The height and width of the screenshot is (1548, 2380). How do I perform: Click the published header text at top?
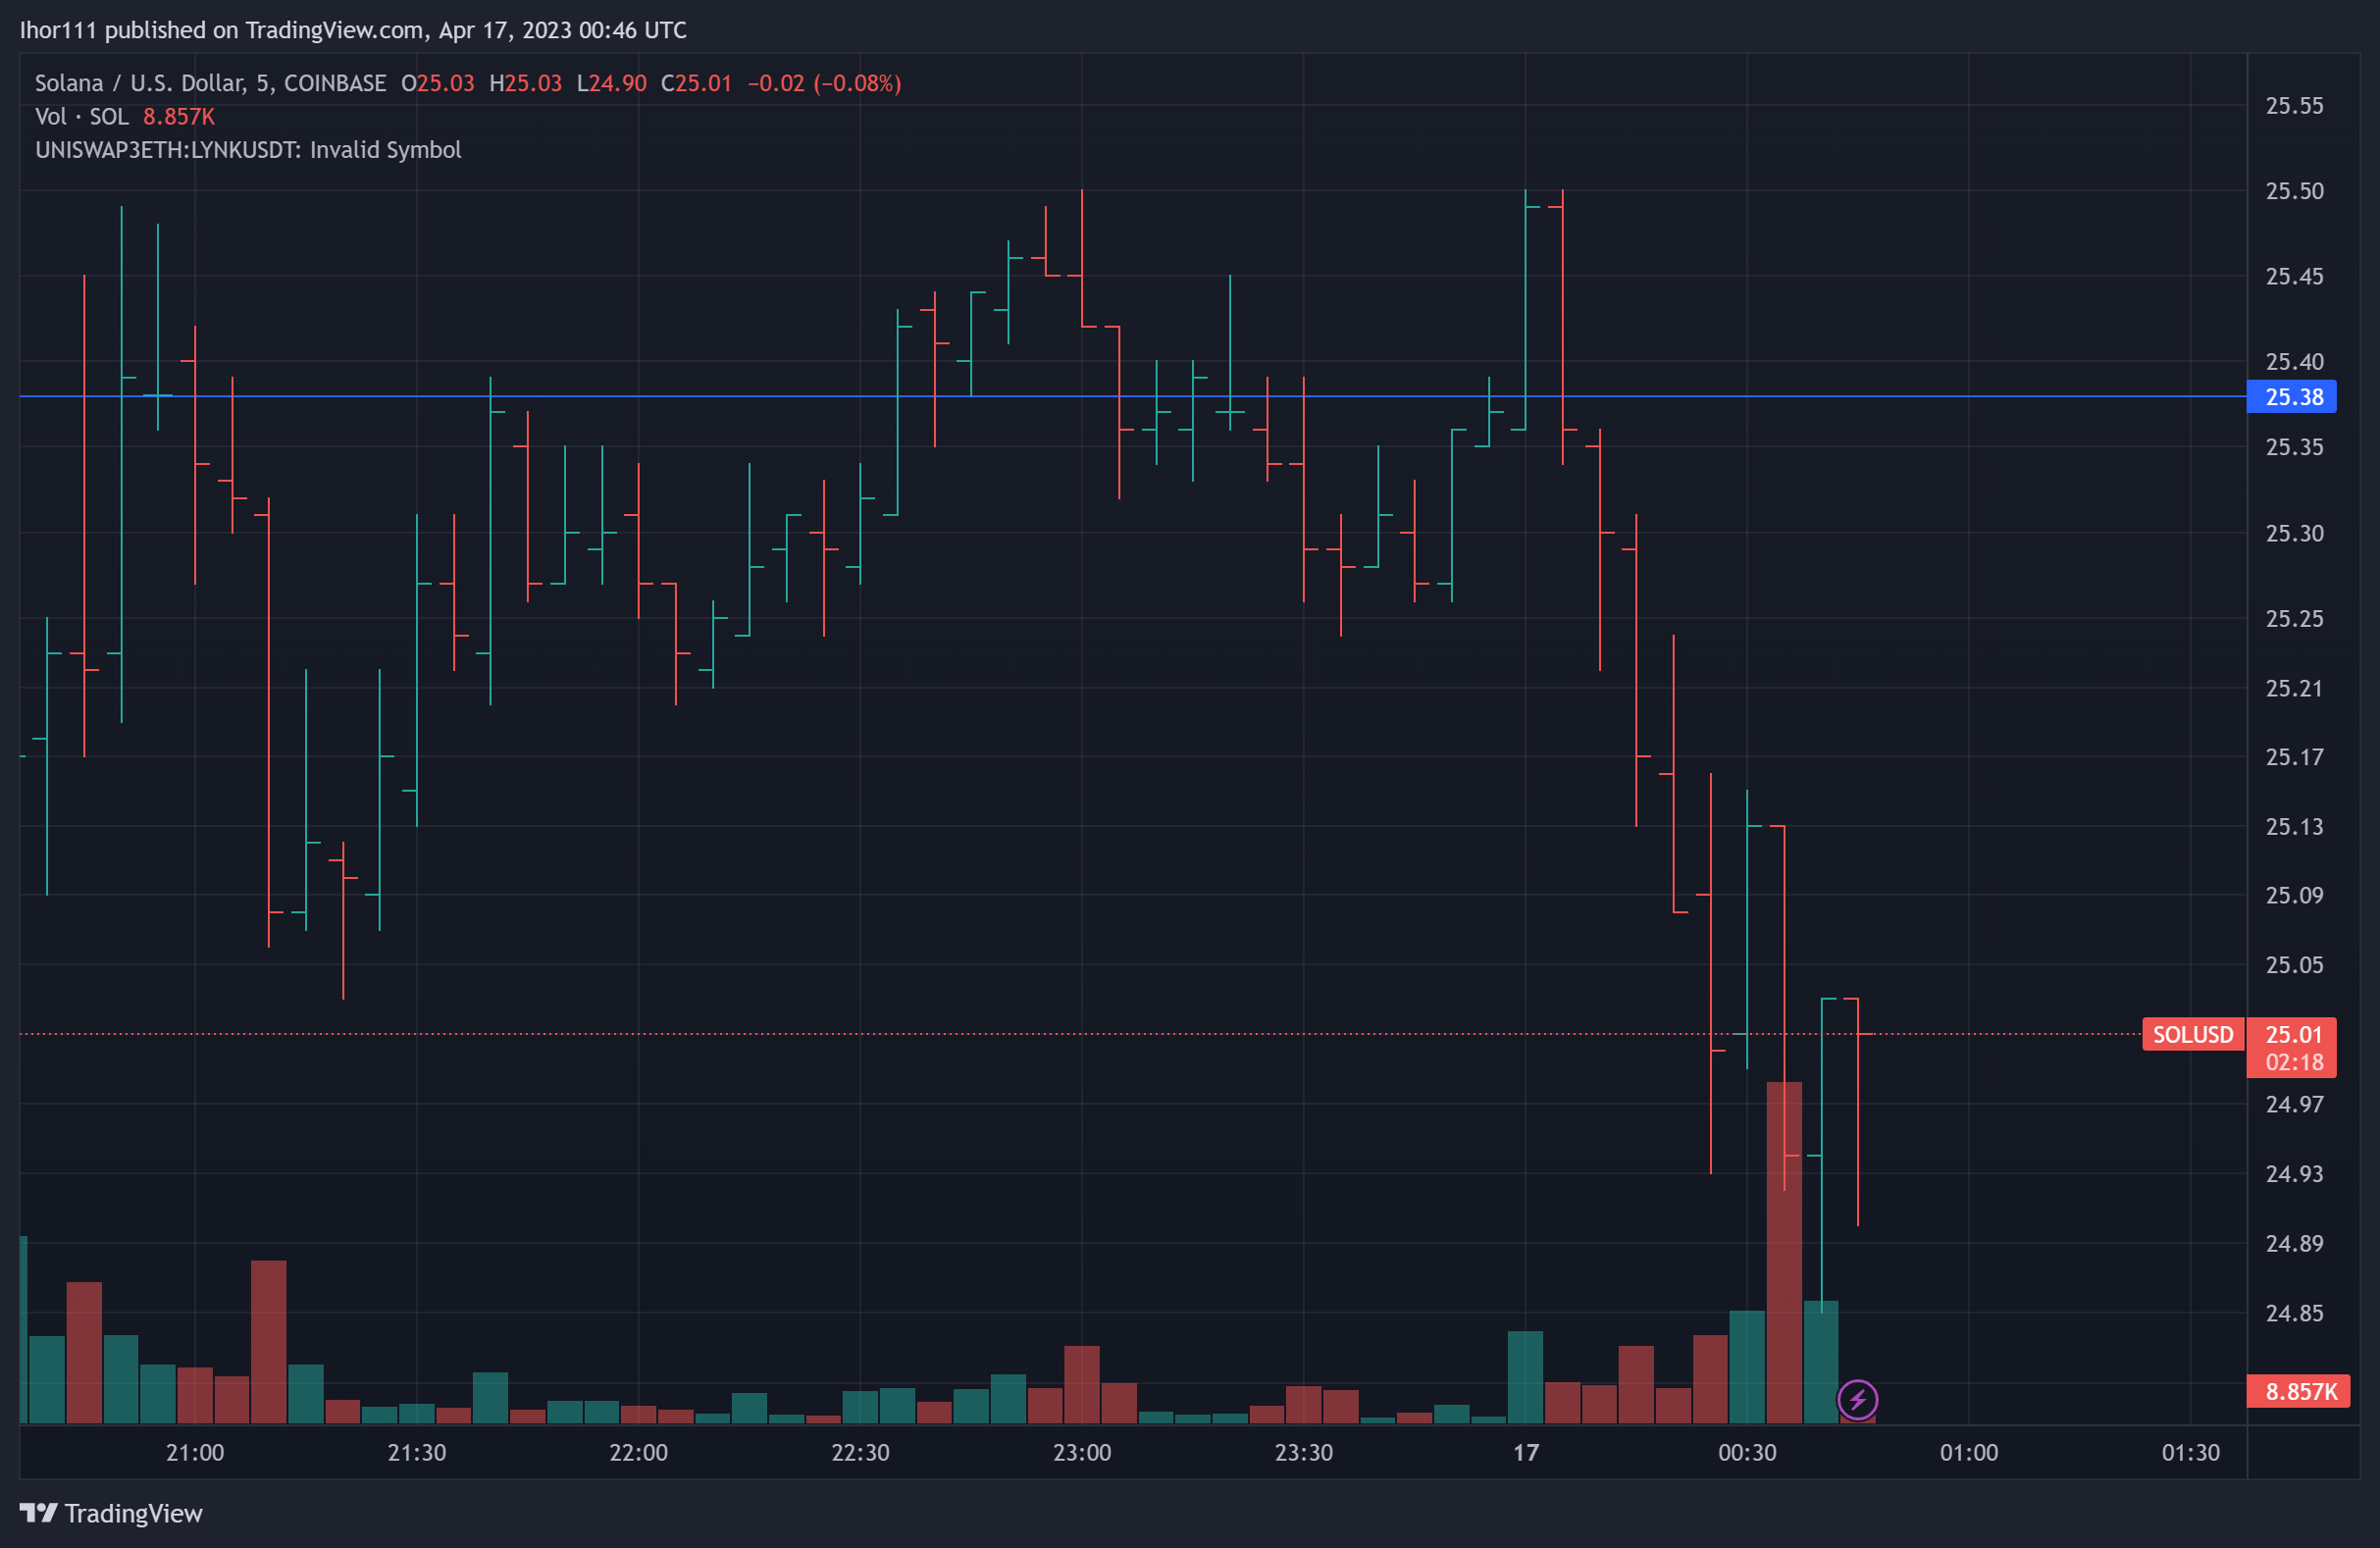click(353, 30)
